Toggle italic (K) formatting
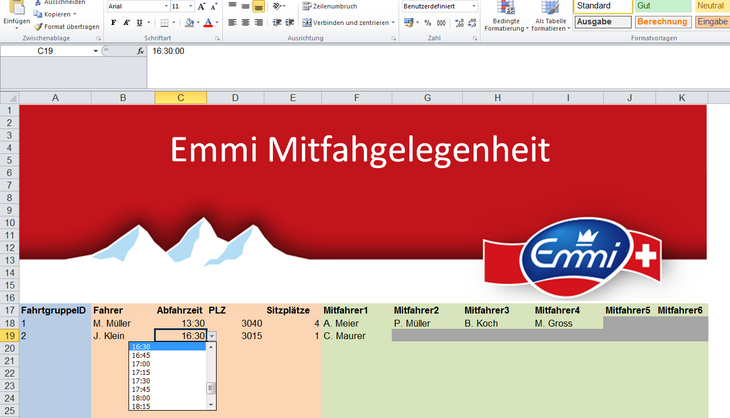 (x=126, y=22)
